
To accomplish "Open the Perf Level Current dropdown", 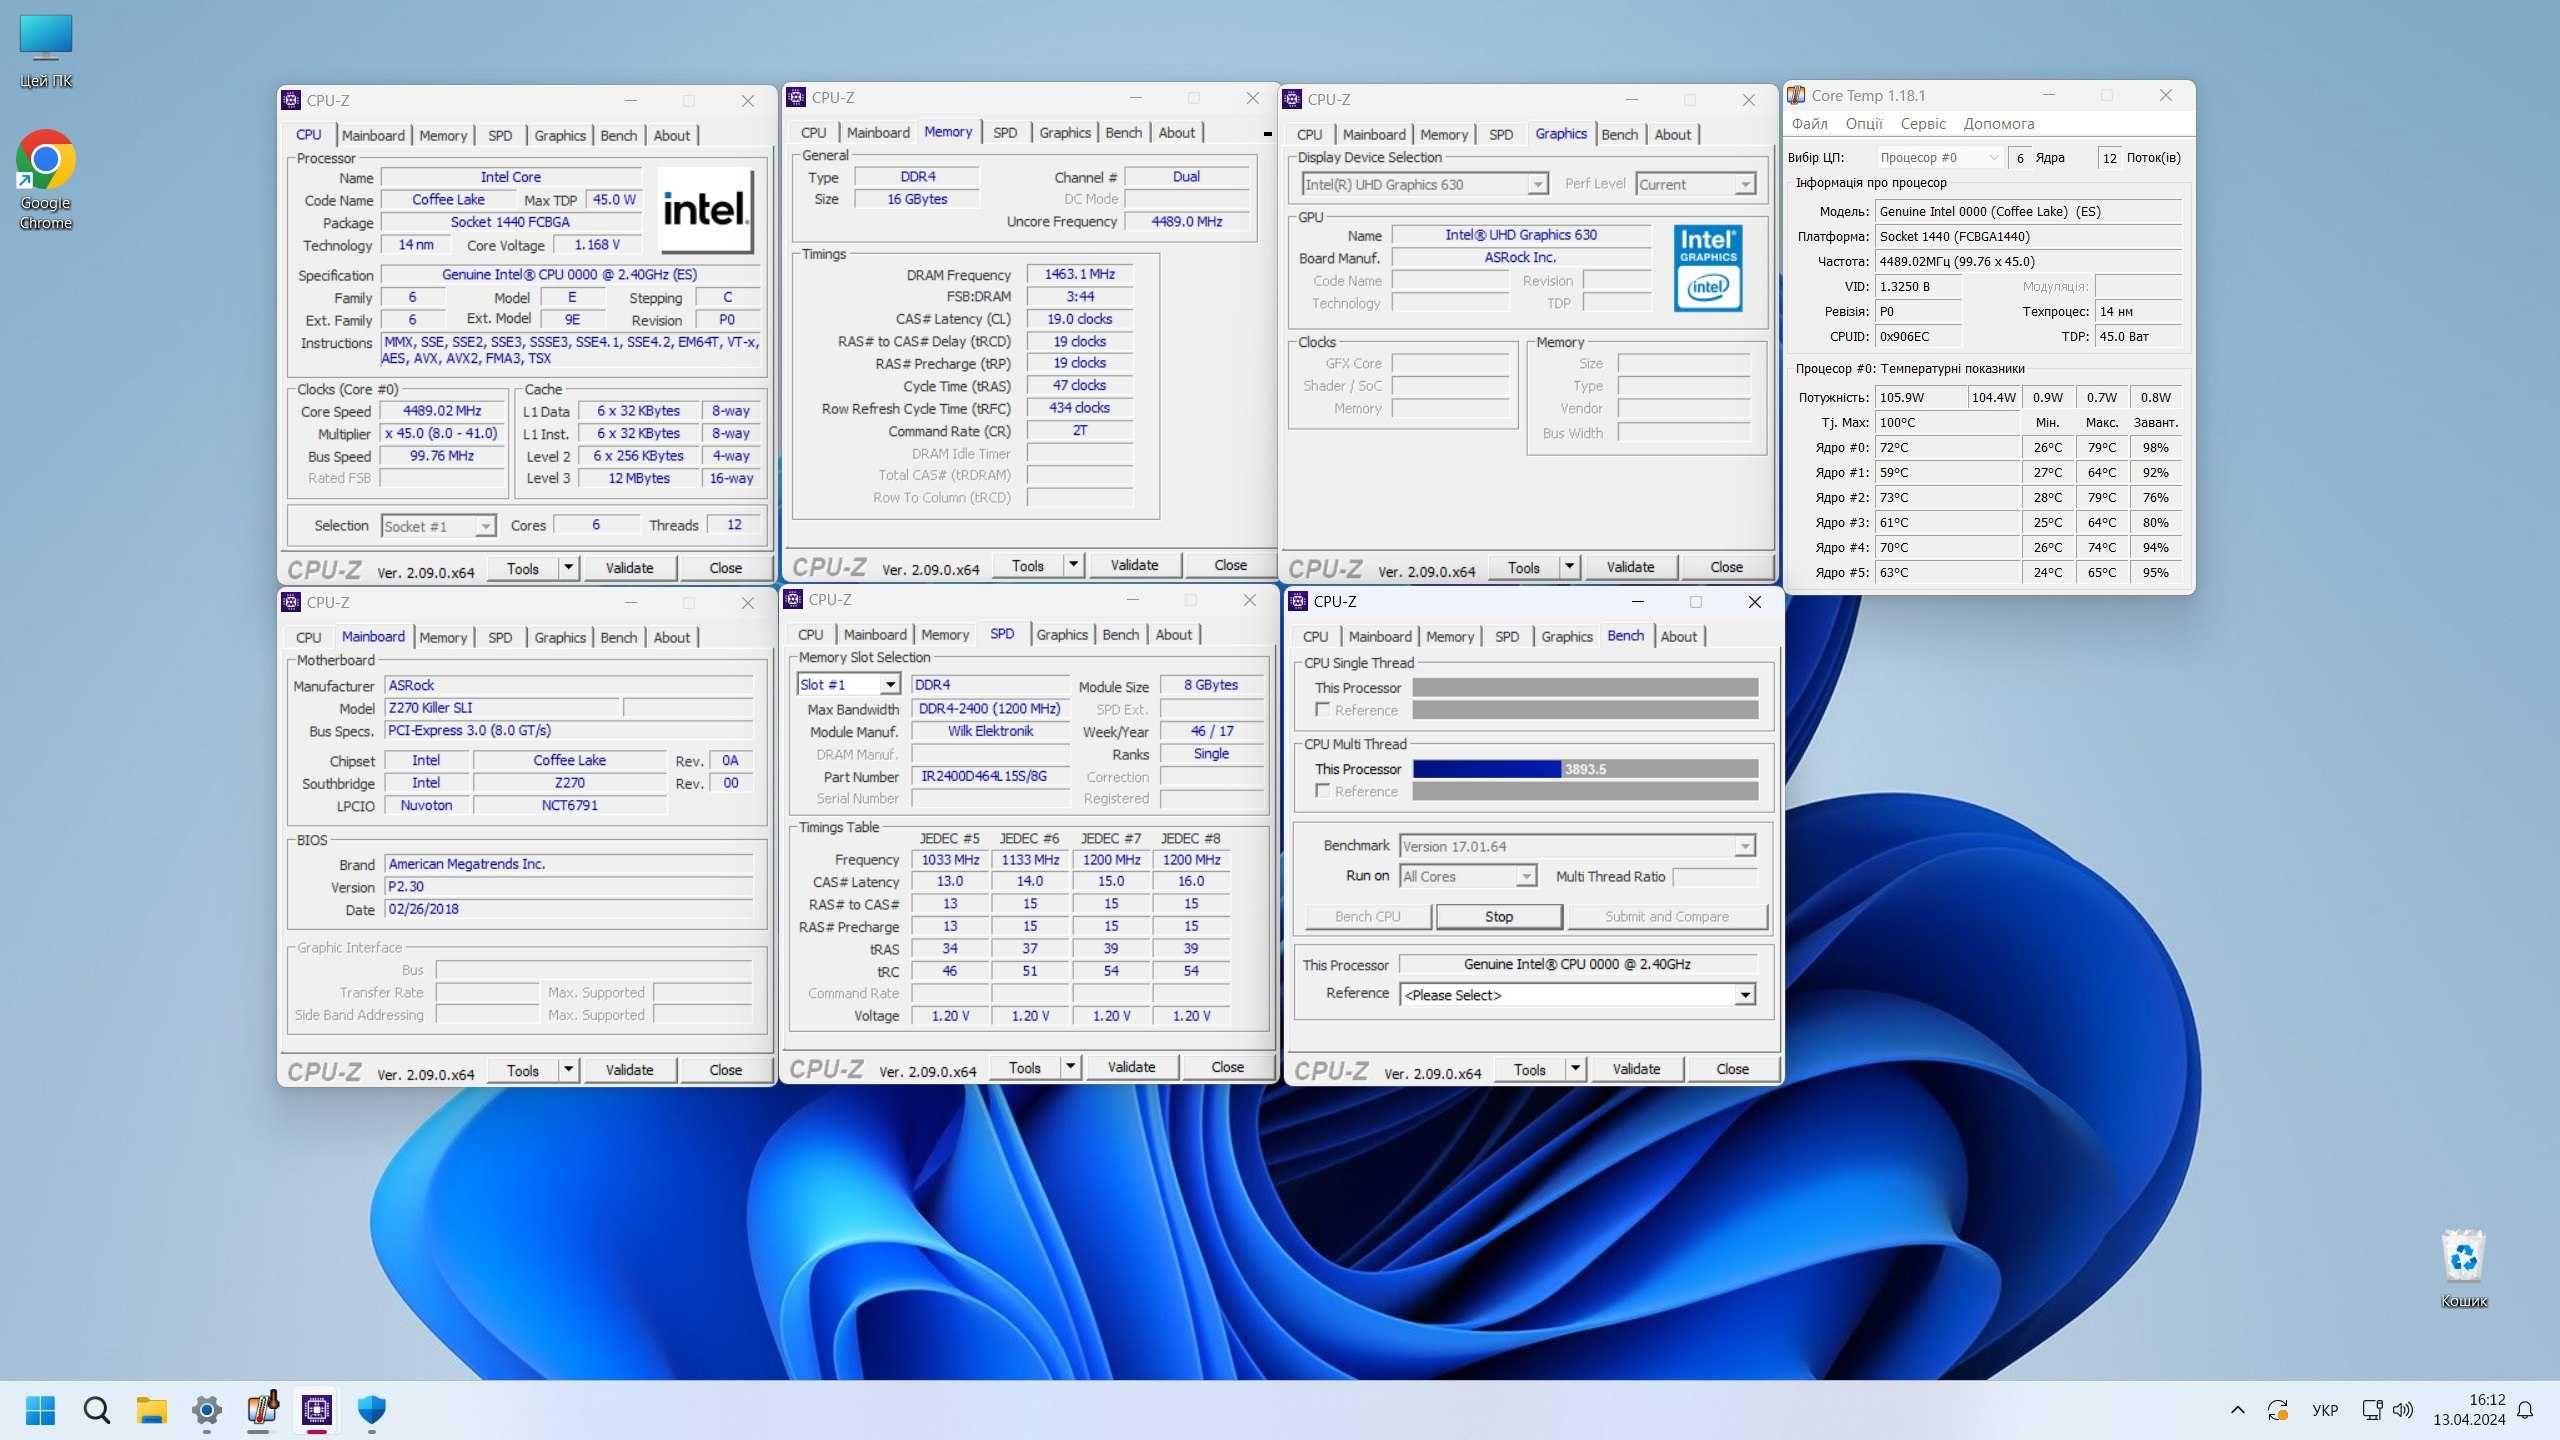I will coord(1696,184).
